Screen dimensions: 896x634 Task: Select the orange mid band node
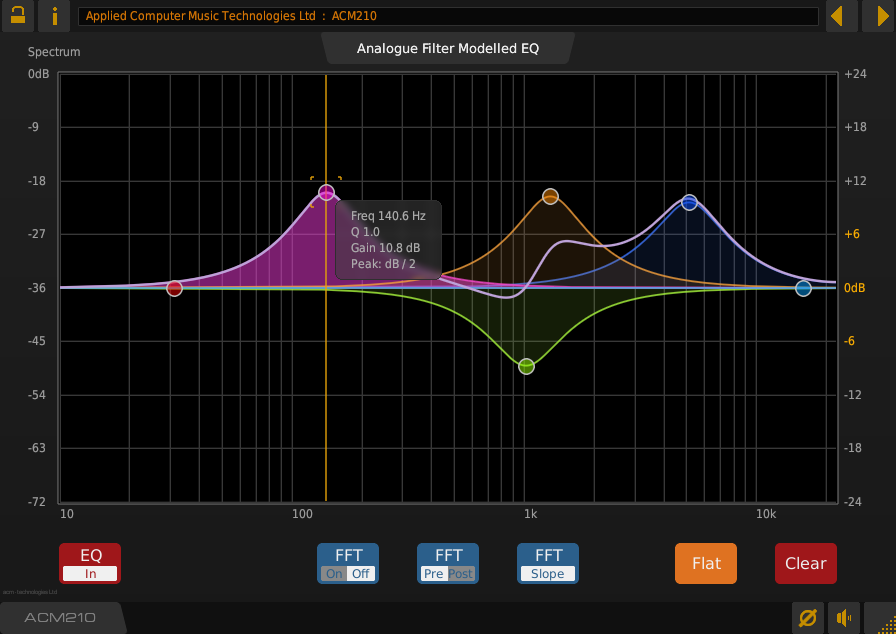pyautogui.click(x=550, y=196)
